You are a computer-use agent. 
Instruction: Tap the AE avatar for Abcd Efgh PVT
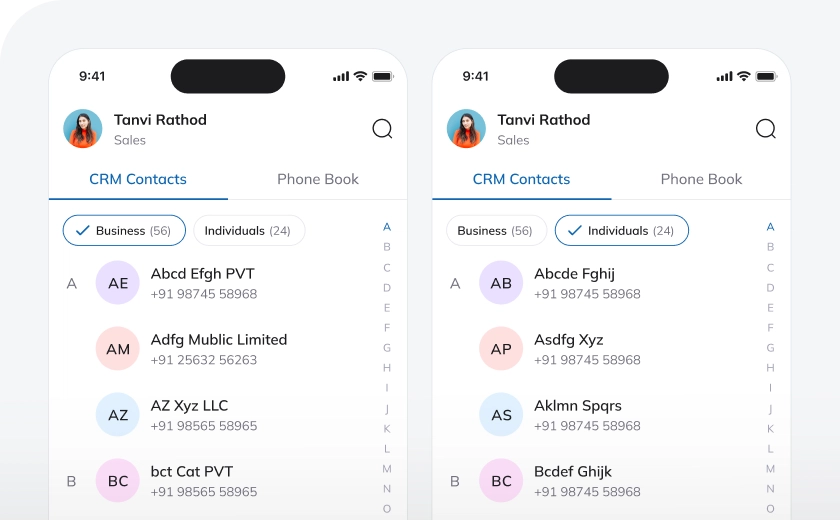tap(118, 283)
